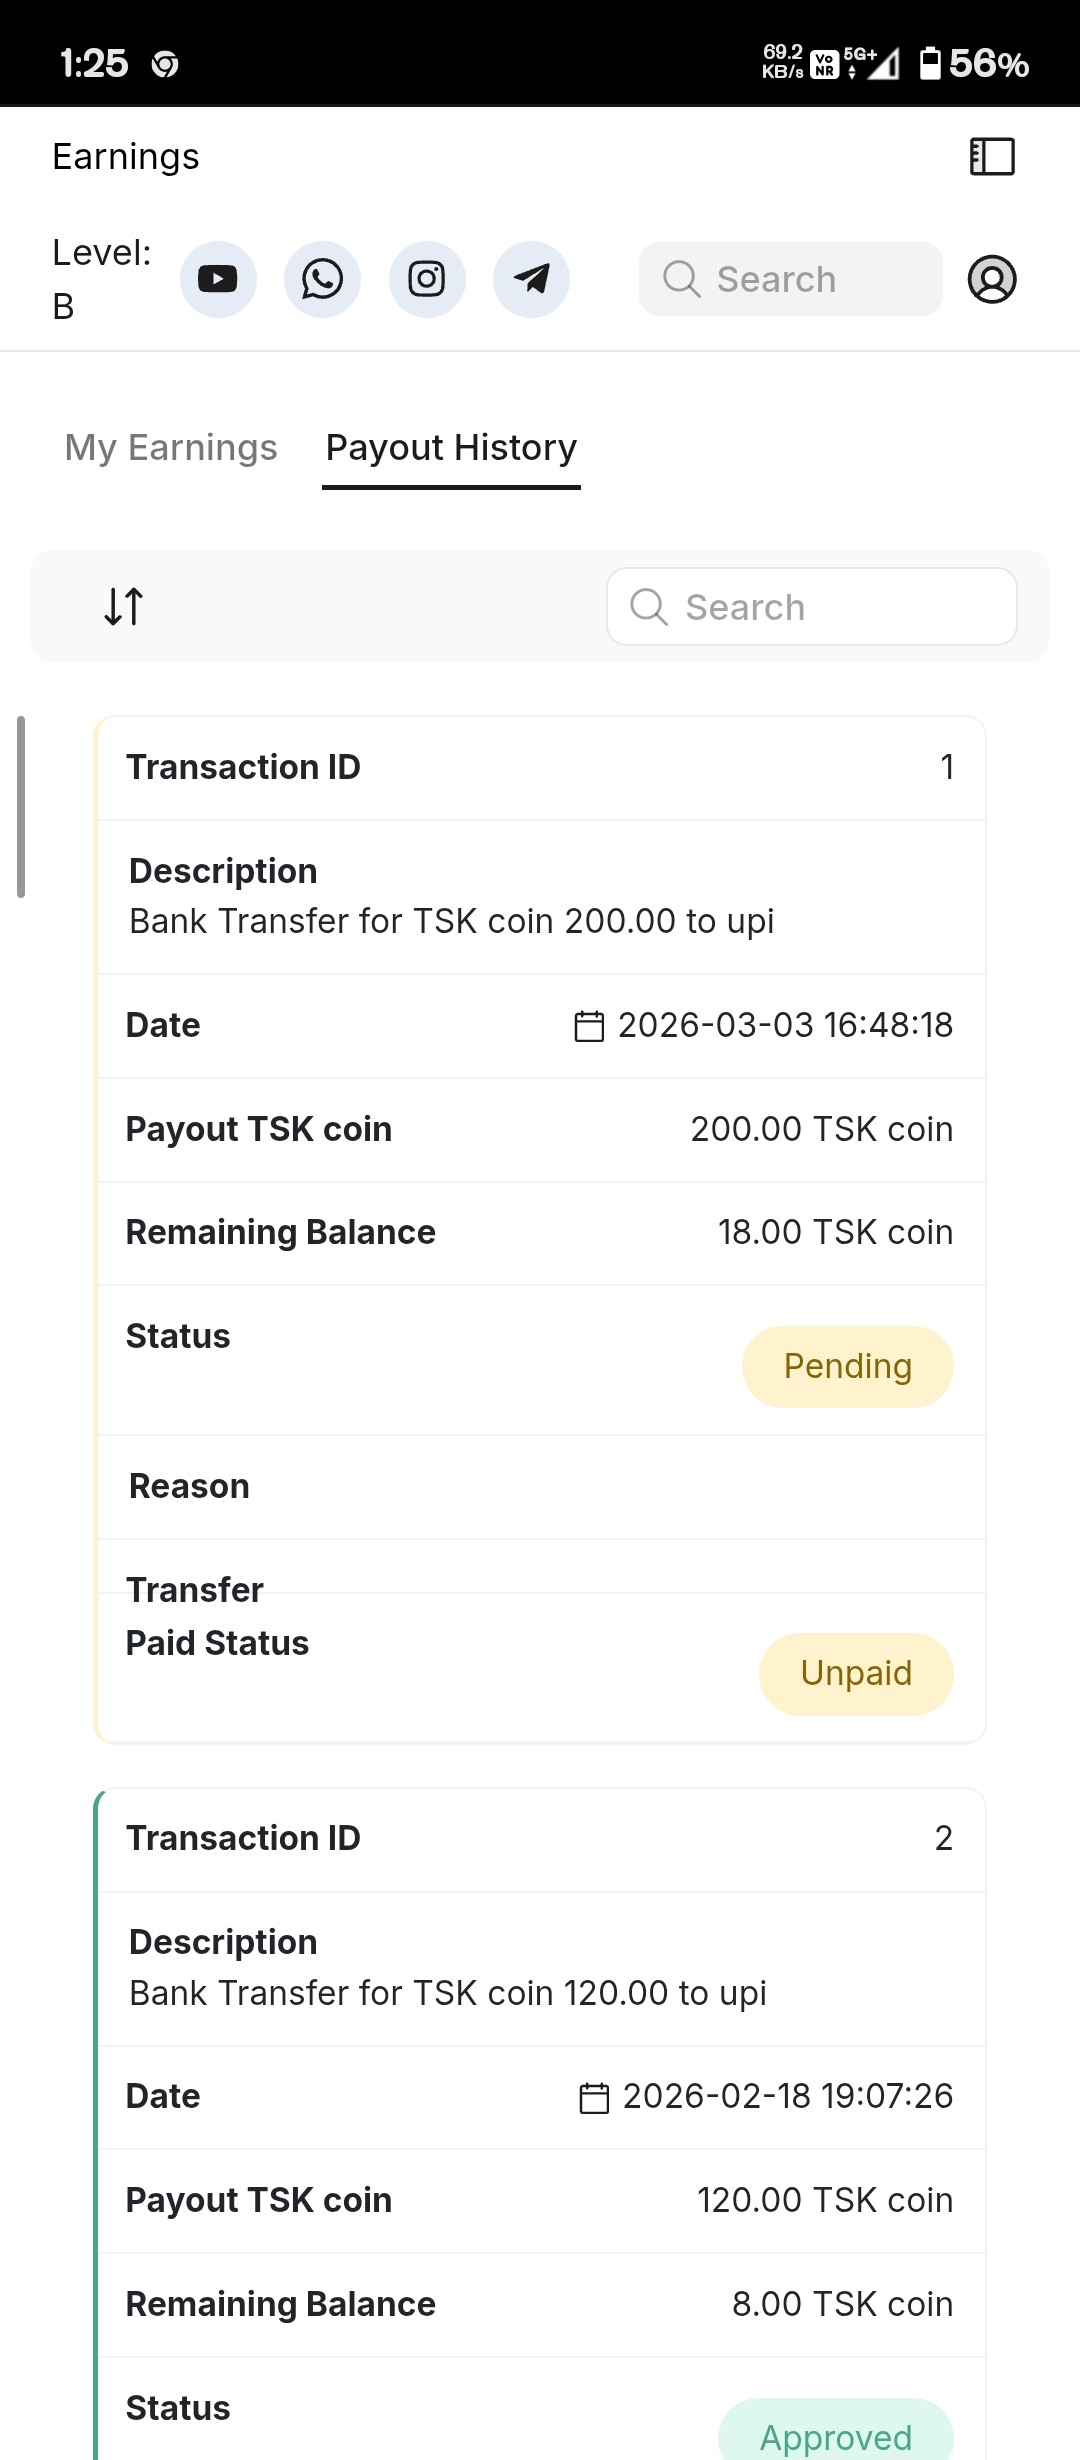Toggle the sidebar panel icon
Screen dimensions: 1080x2460
click(x=992, y=157)
